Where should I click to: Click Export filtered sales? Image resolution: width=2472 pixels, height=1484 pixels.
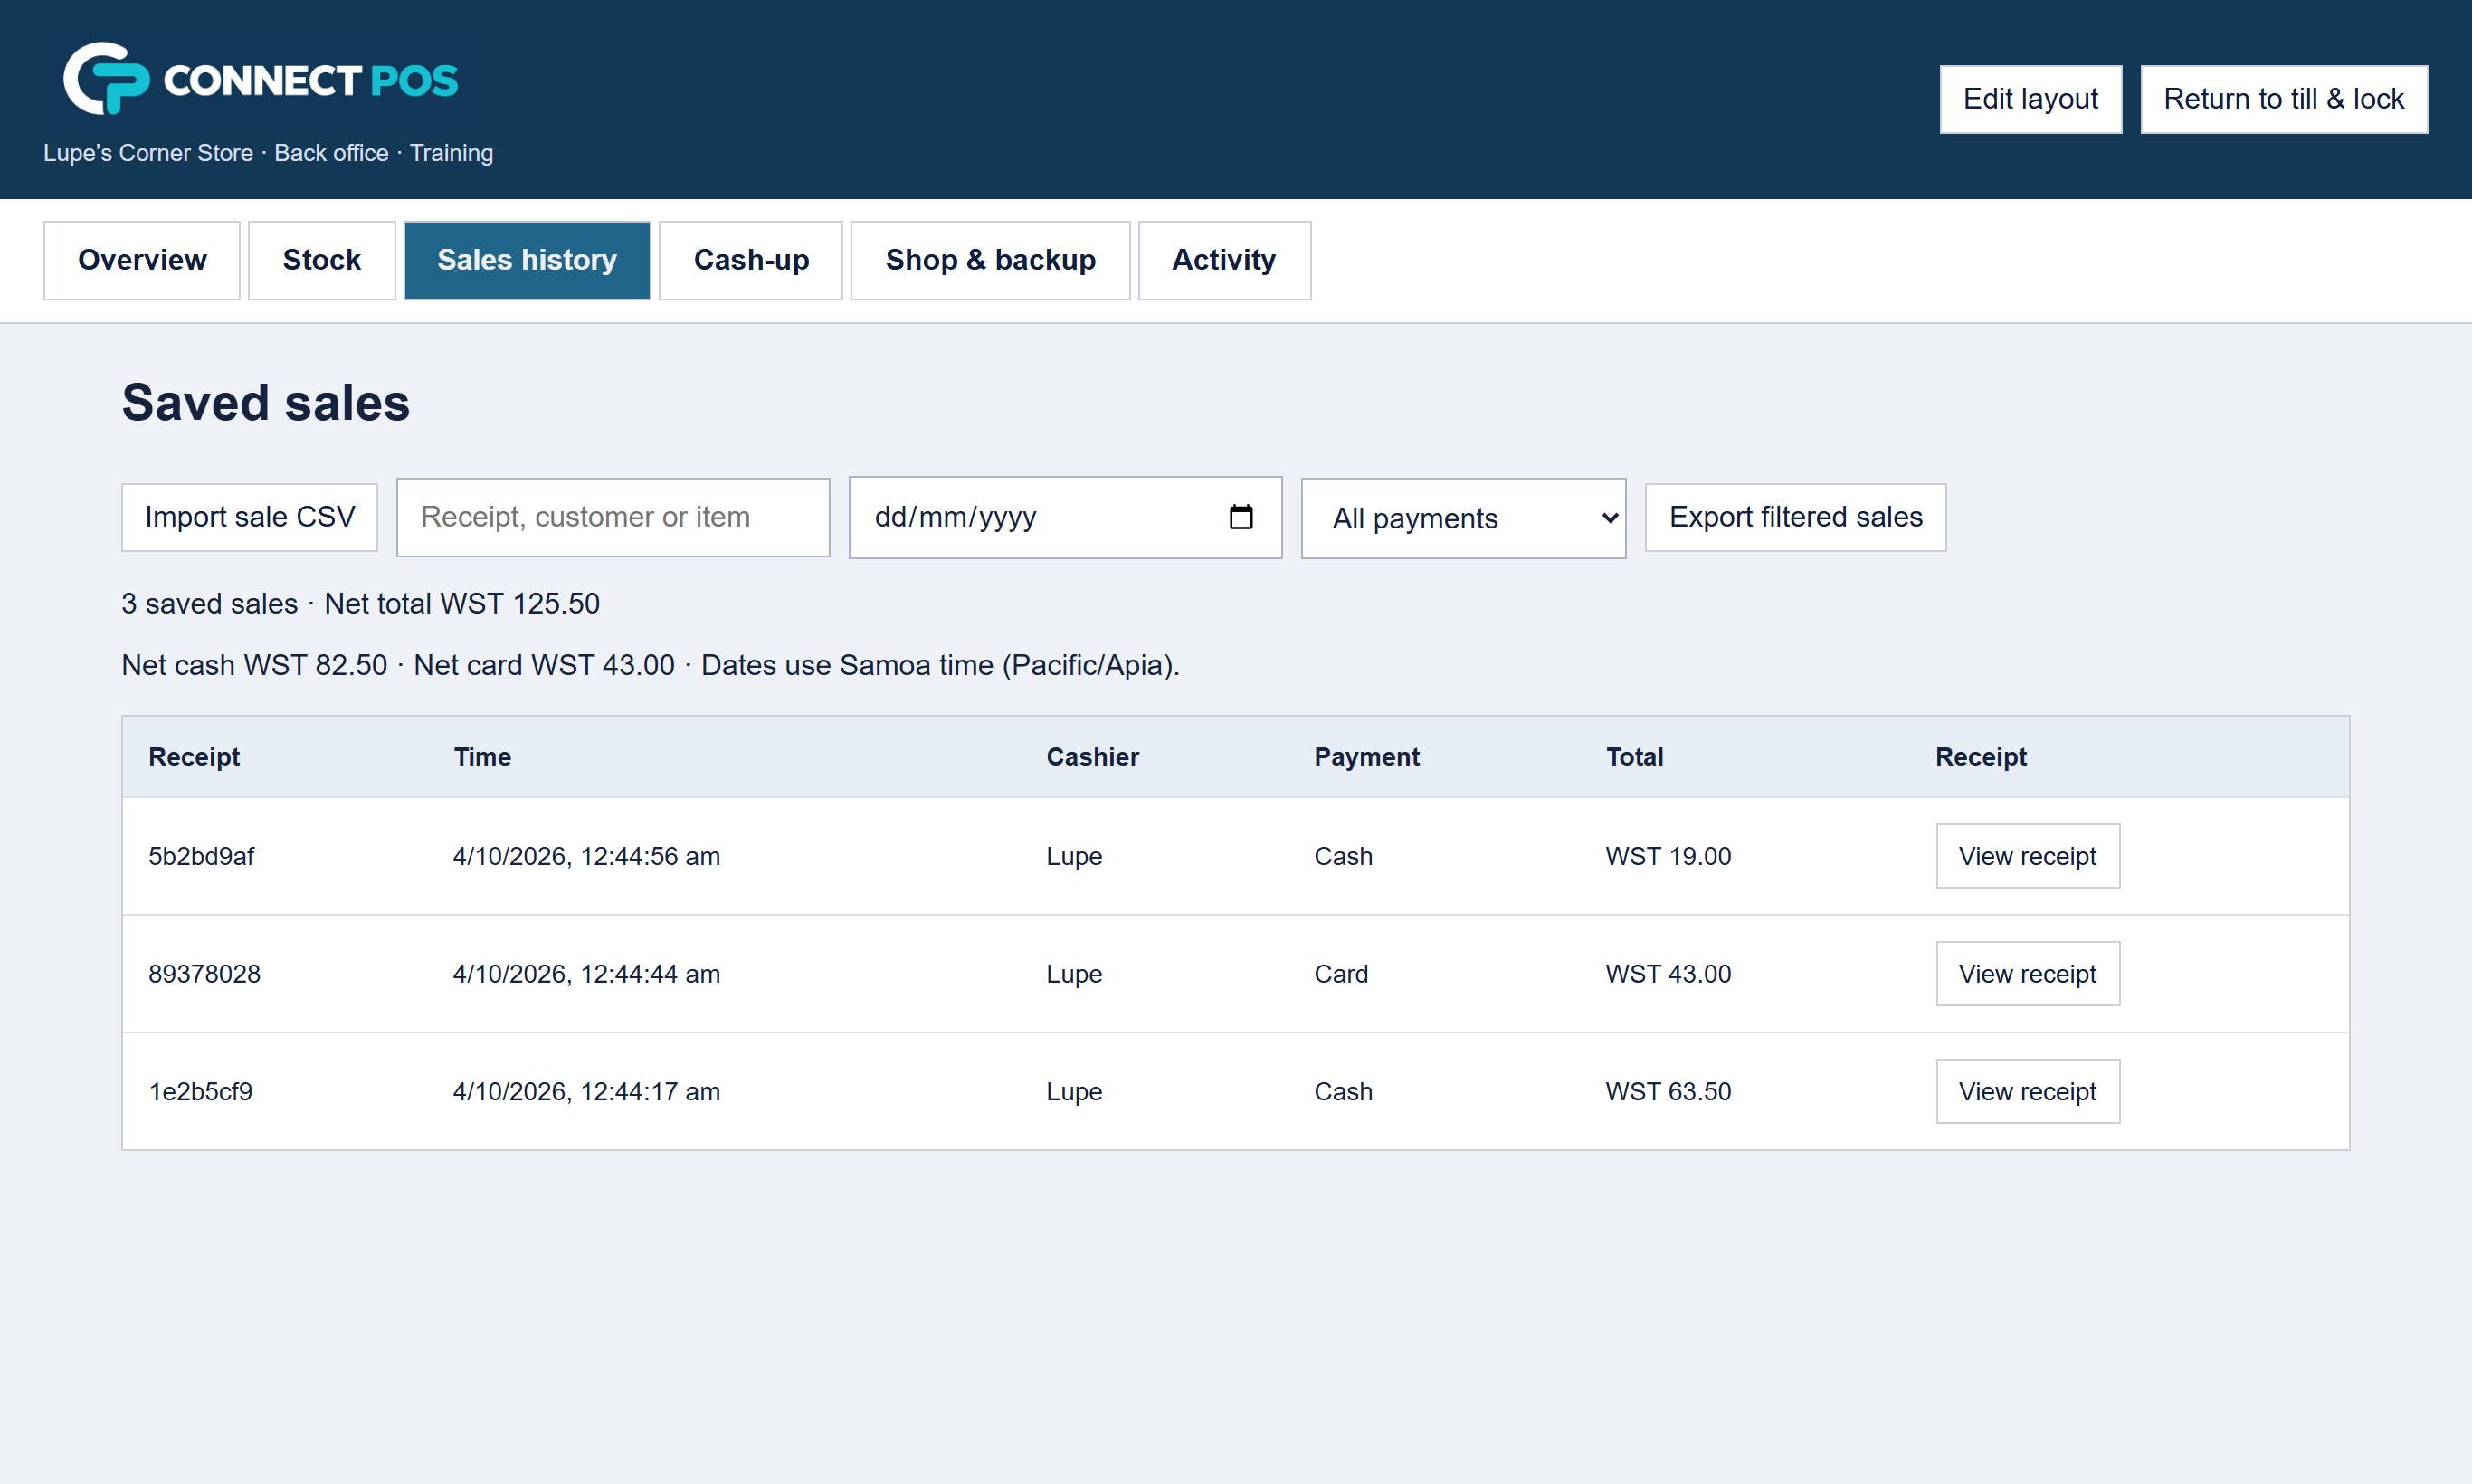(1795, 517)
